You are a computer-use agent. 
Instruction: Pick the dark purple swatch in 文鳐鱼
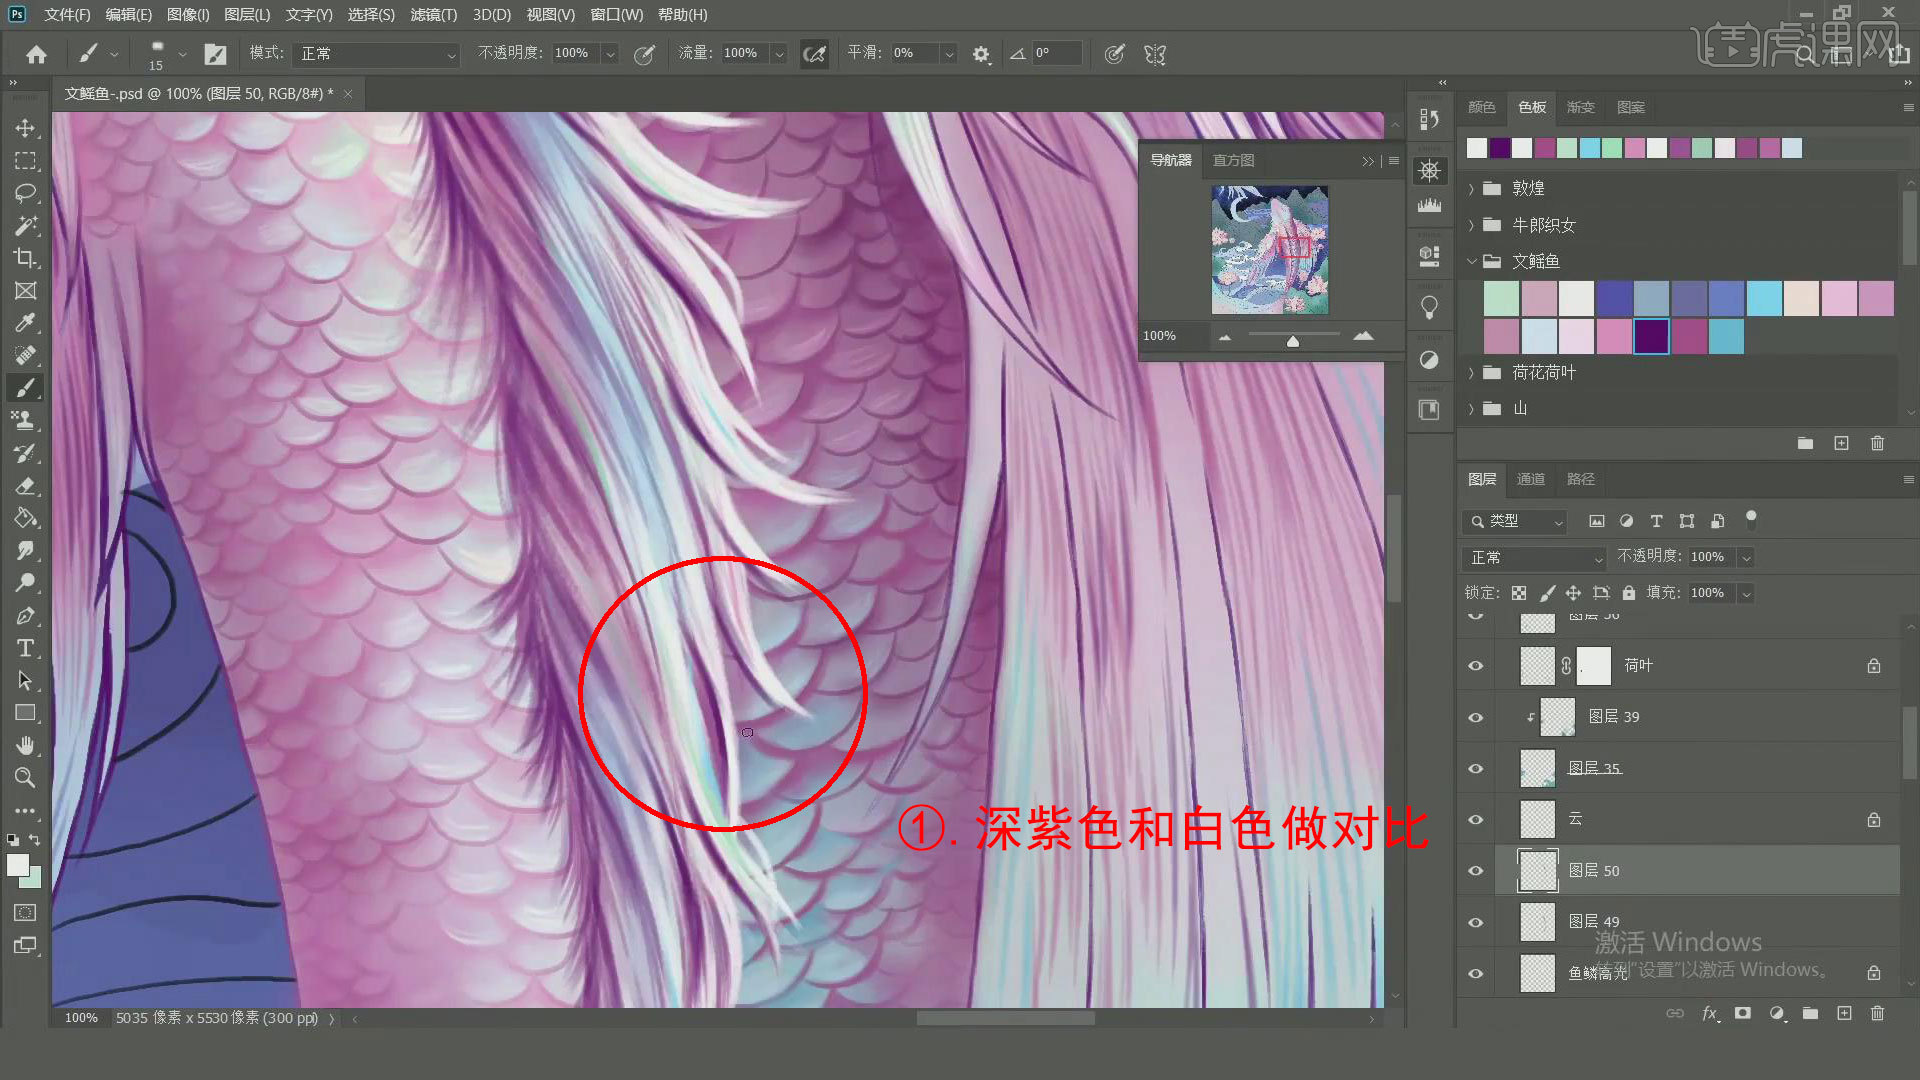[1651, 336]
